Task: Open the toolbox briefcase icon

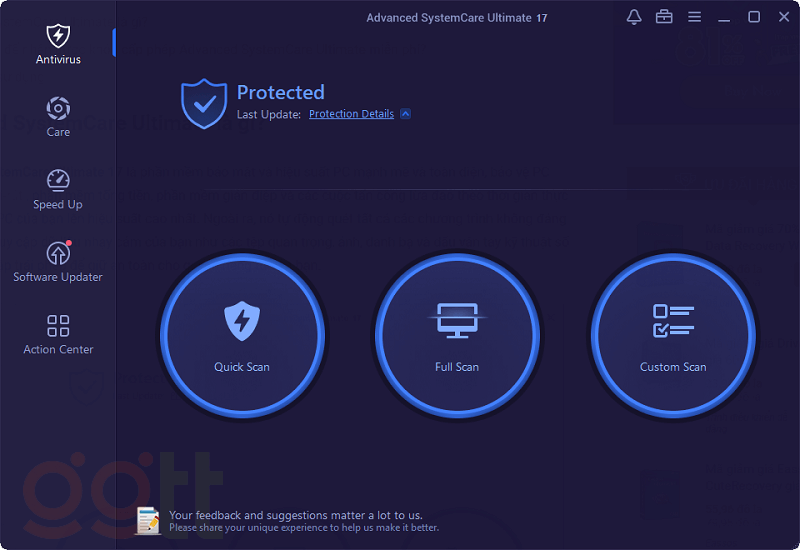Action: pyautogui.click(x=664, y=17)
